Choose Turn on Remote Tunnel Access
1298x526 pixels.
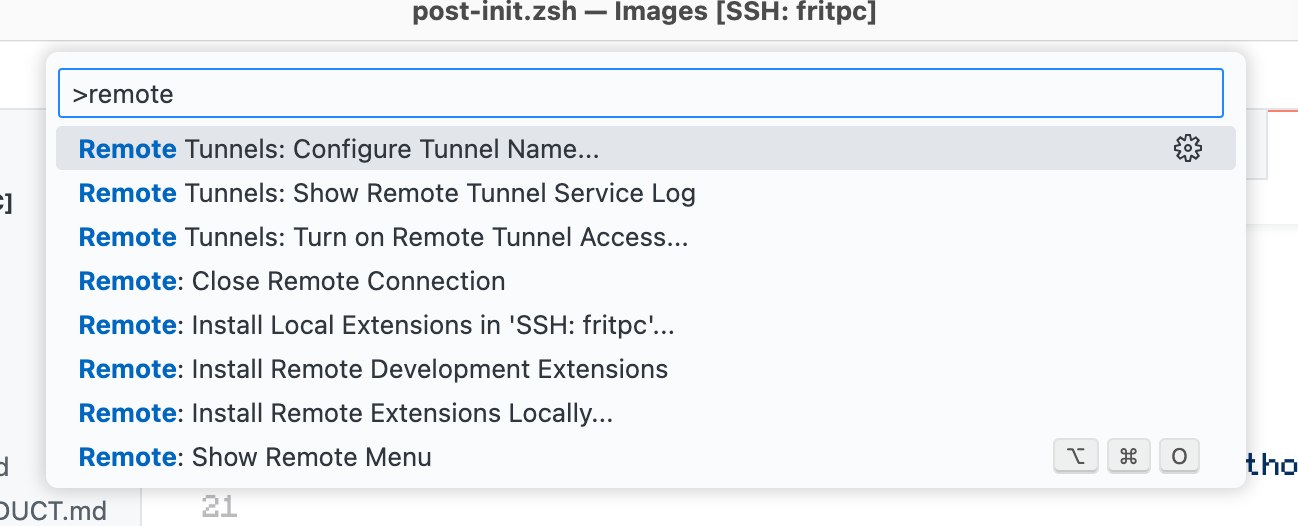point(383,237)
